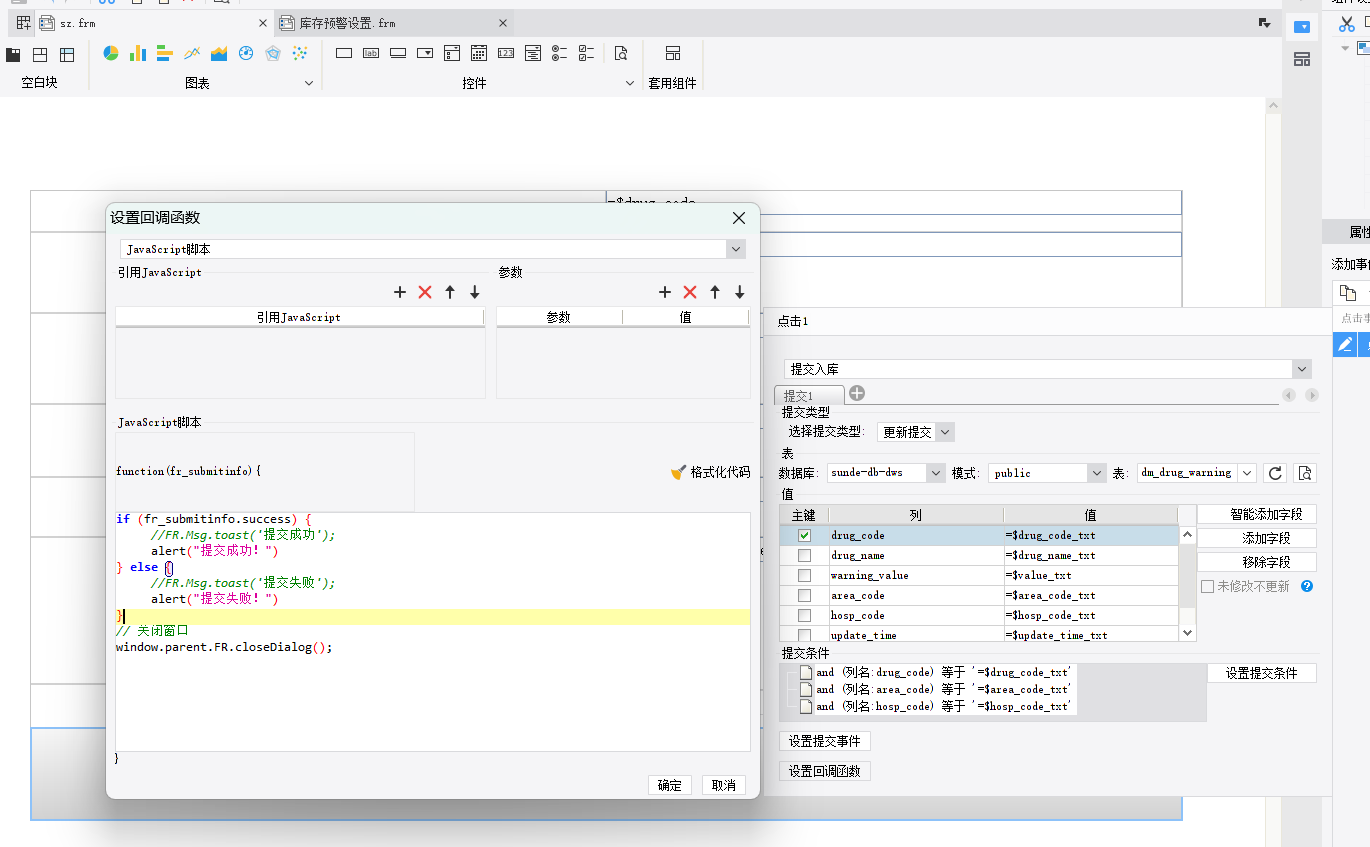The image size is (1370, 847).
Task: Insert a column bar chart
Action: pyautogui.click(x=138, y=53)
